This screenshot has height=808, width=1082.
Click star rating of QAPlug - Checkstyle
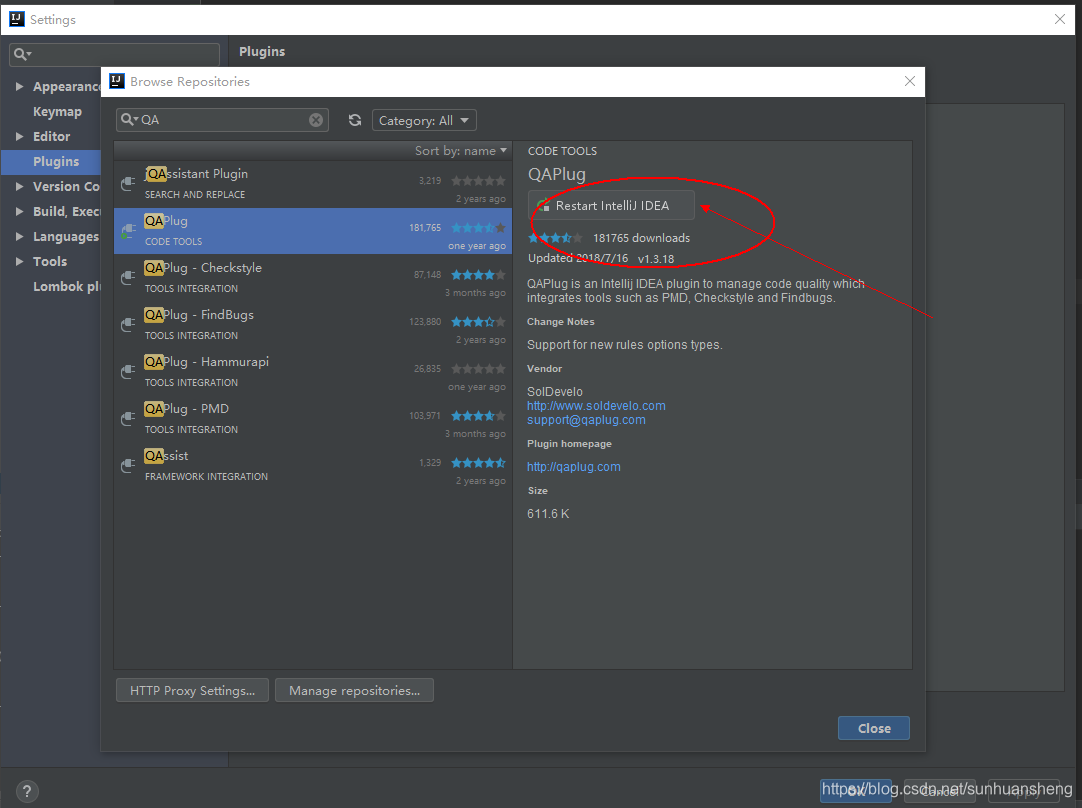point(478,275)
